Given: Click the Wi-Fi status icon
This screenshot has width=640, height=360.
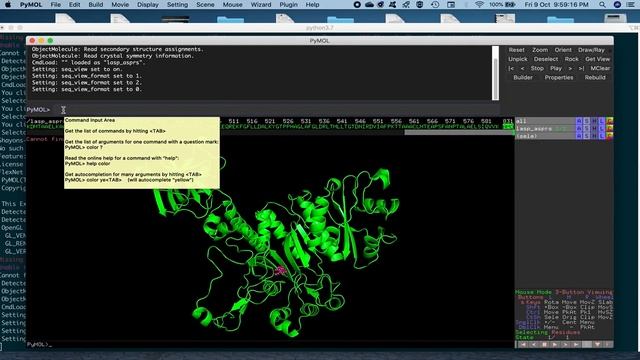Looking at the screenshot, I should click(479, 4).
